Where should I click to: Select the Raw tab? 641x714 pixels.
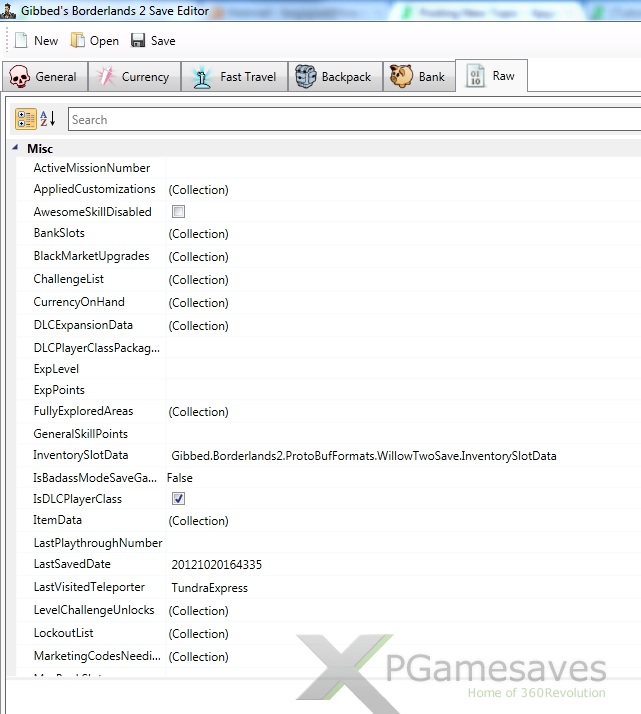click(492, 76)
